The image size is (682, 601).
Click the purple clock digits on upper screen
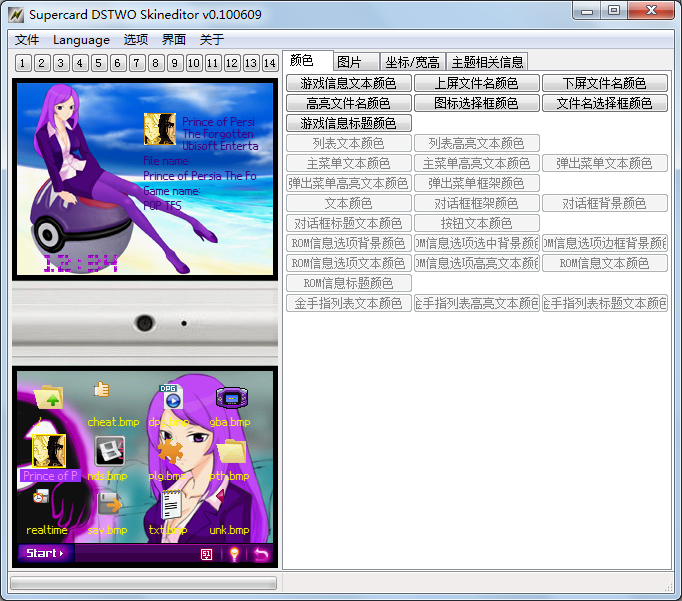coord(81,264)
